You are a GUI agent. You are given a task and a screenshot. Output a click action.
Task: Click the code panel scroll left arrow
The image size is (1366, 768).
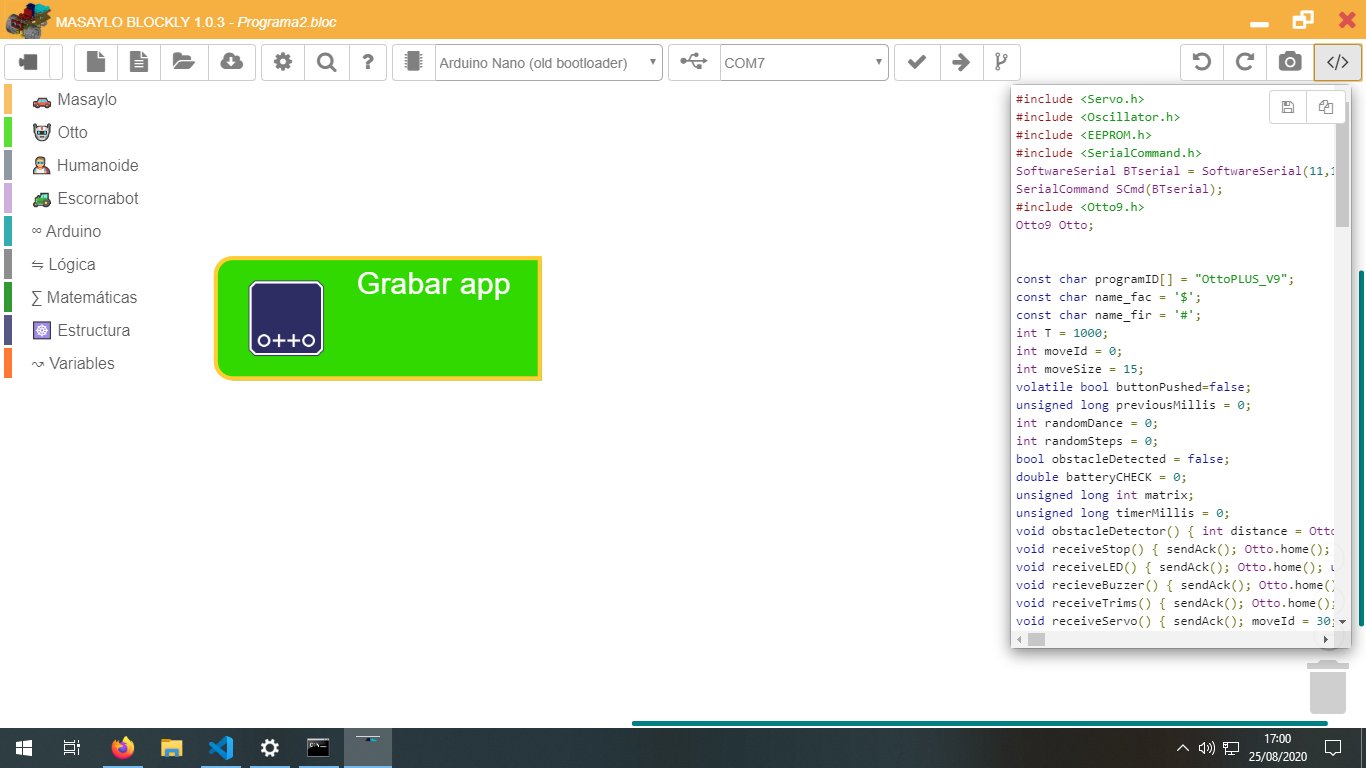click(x=1018, y=639)
